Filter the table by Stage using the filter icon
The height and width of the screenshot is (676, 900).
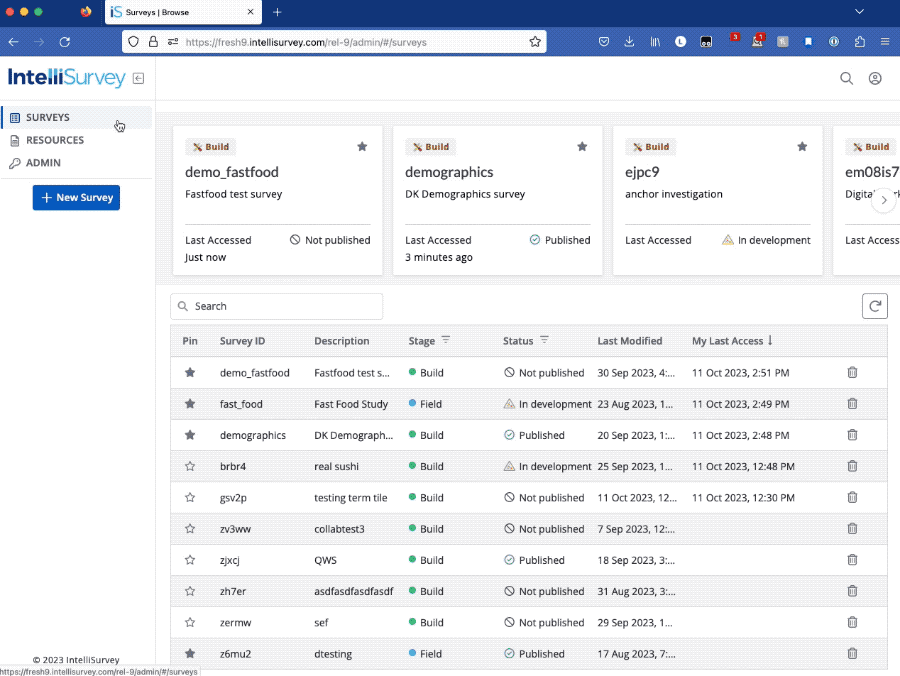pyautogui.click(x=445, y=340)
